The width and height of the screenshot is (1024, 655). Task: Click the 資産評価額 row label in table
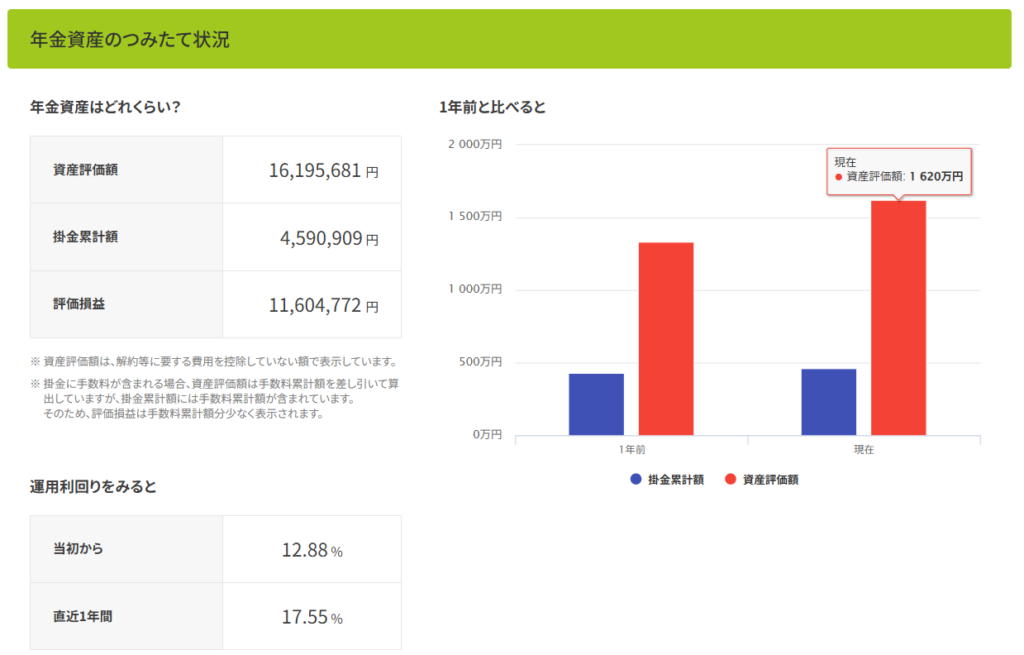point(86,170)
